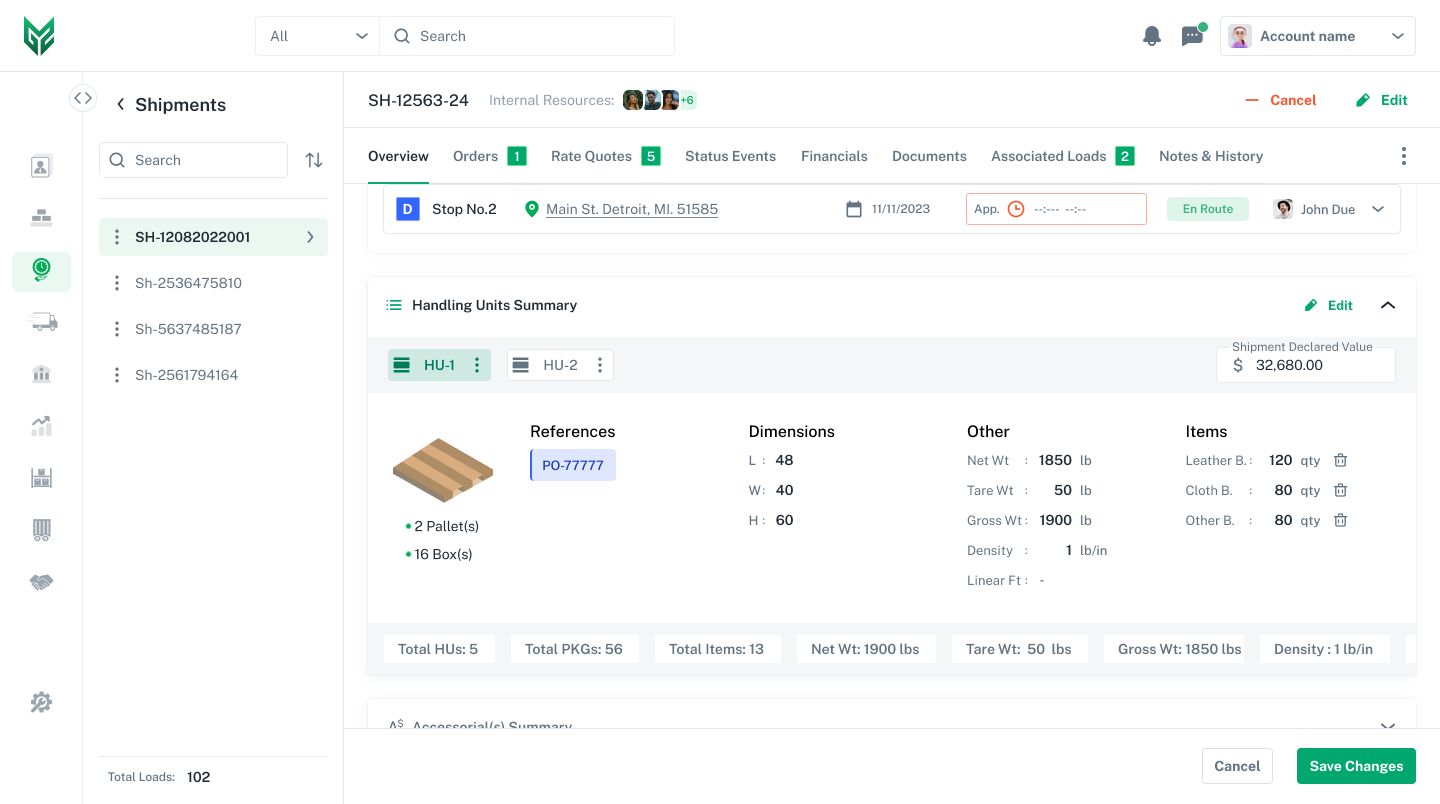1440x804 pixels.
Task: Click Edit in Handling Units Summary
Action: [x=1329, y=305]
